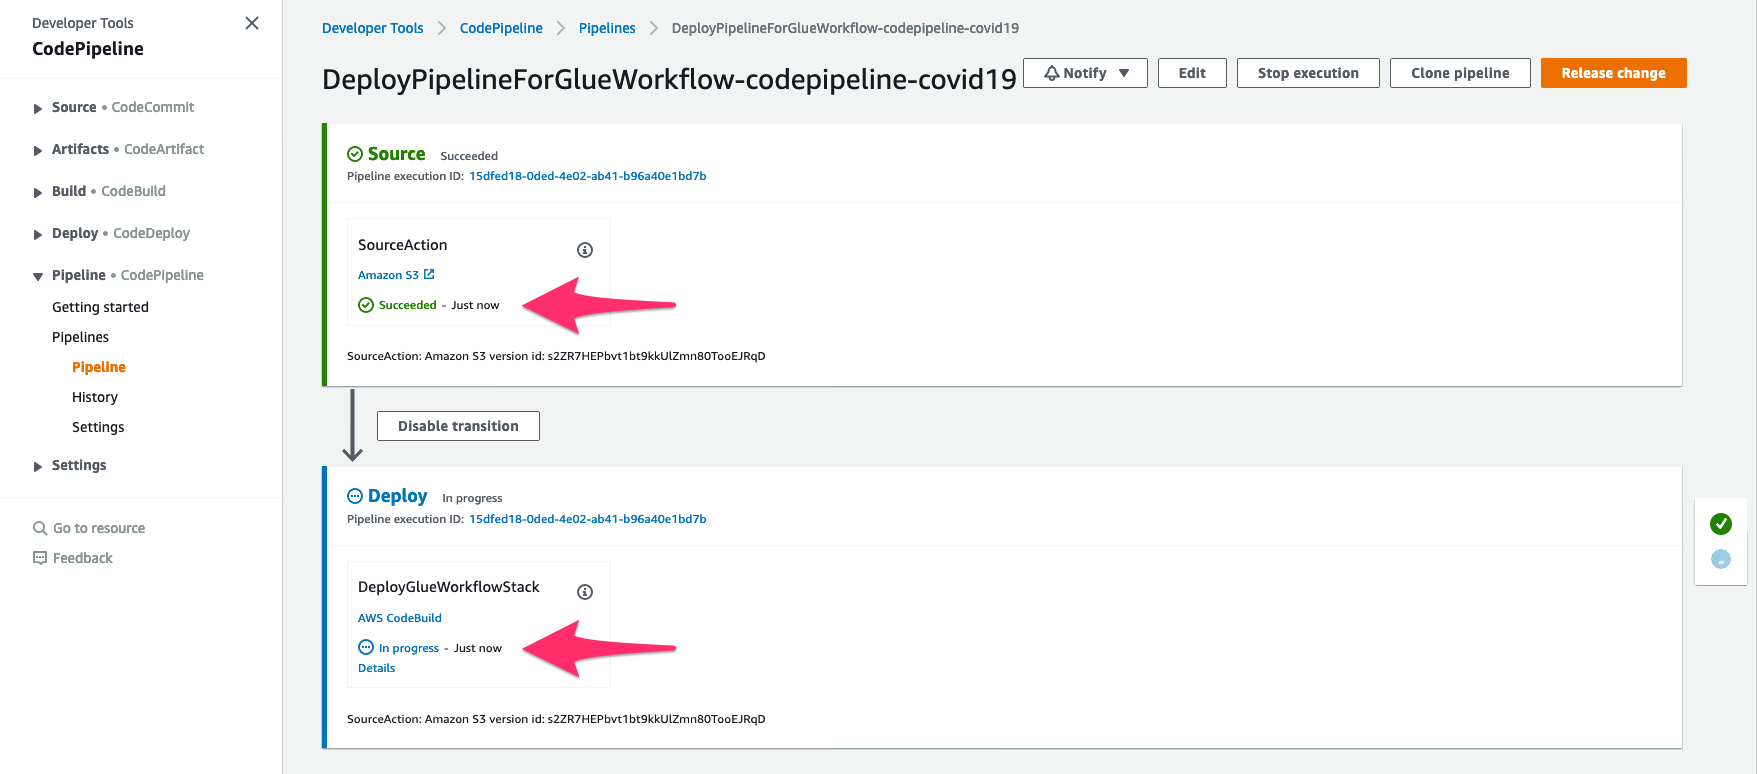Expand the Source CodeCommit section

tap(38, 108)
